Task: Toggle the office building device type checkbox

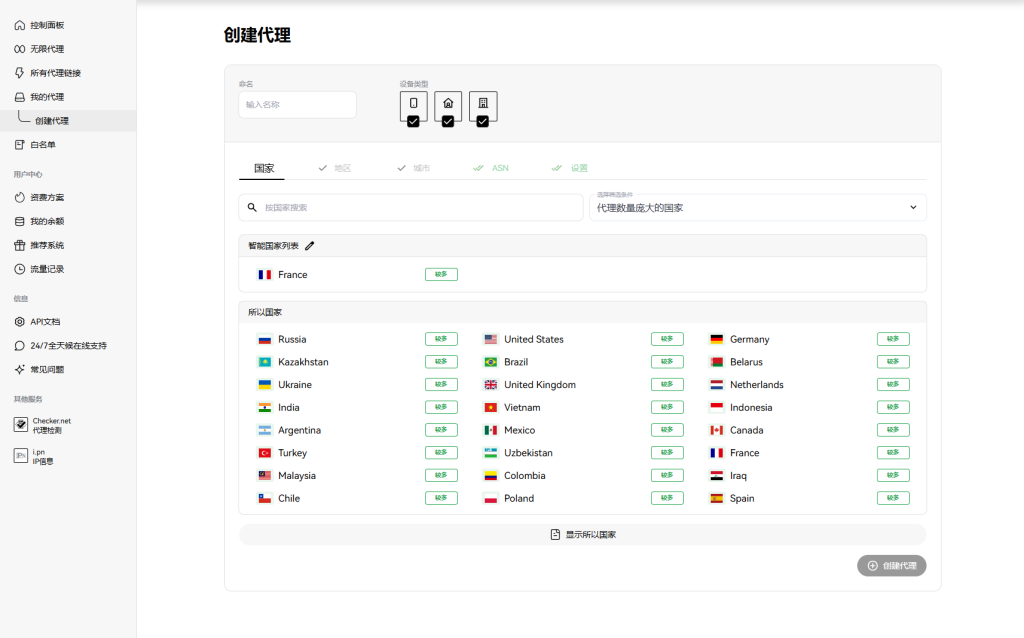Action: pyautogui.click(x=483, y=121)
